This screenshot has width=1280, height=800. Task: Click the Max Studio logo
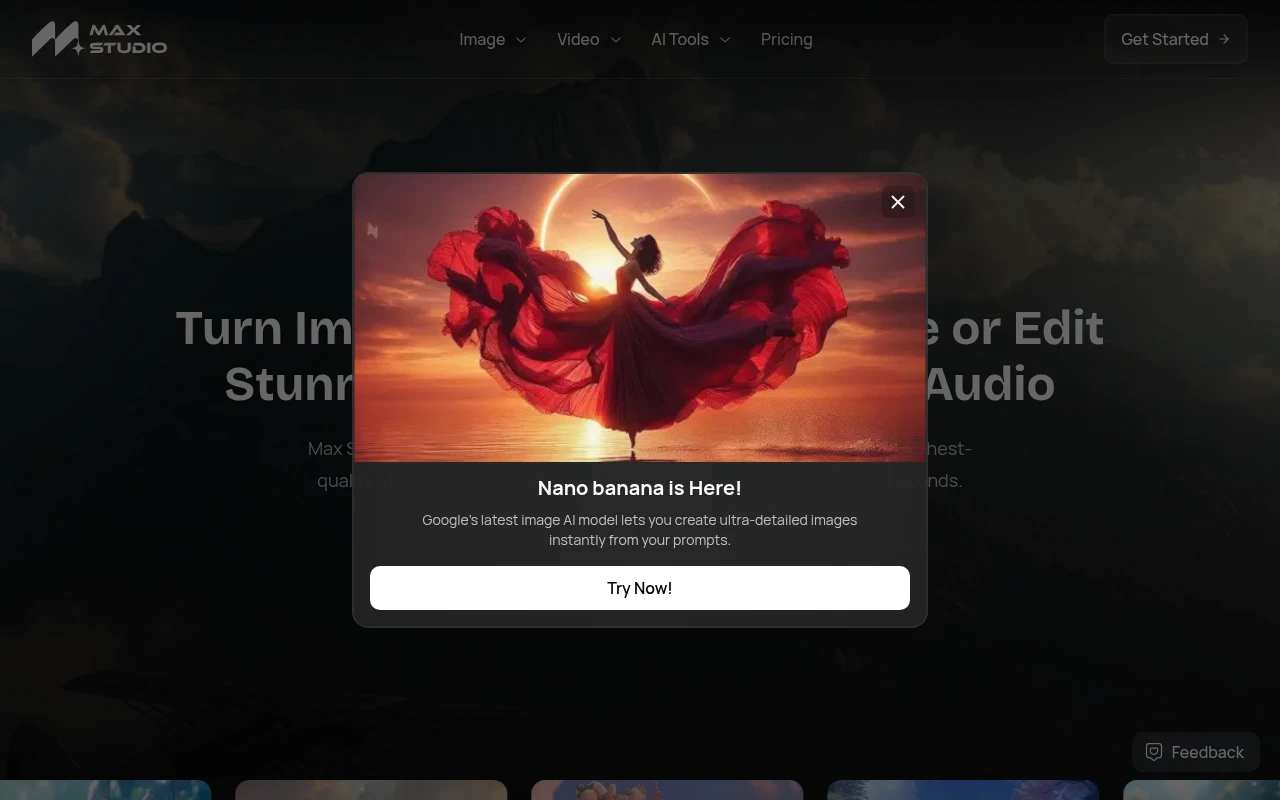pyautogui.click(x=99, y=39)
